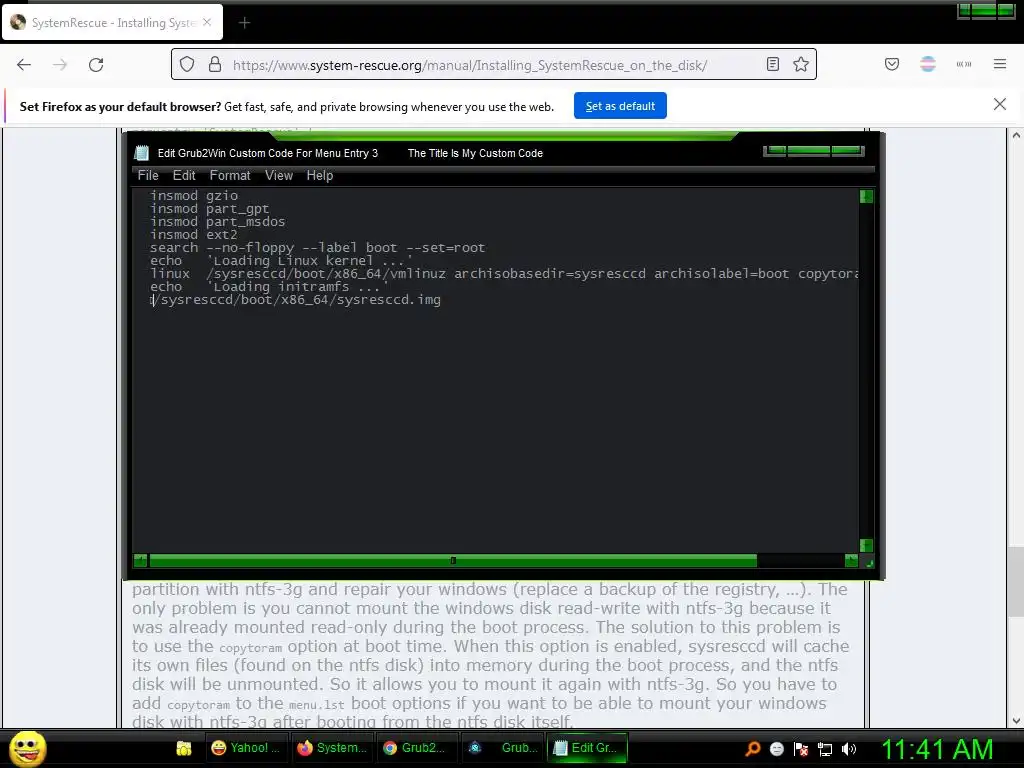Bookmark this page with the star icon
The width and height of the screenshot is (1024, 768).
coord(801,64)
